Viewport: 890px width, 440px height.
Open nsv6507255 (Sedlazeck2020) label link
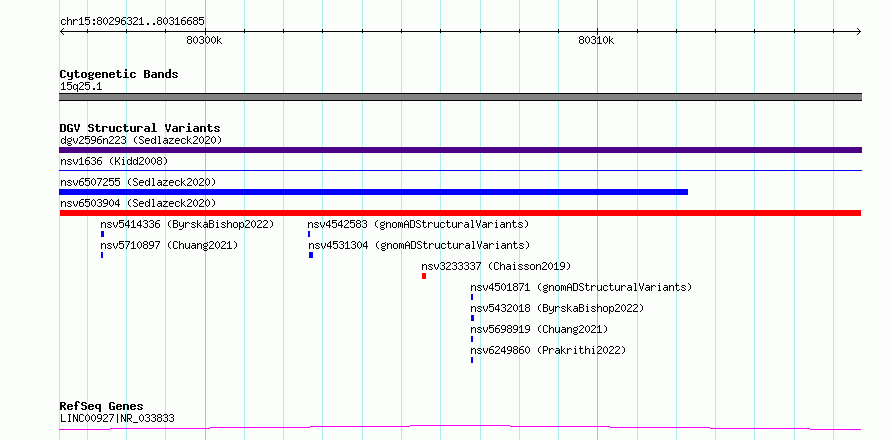tap(138, 182)
